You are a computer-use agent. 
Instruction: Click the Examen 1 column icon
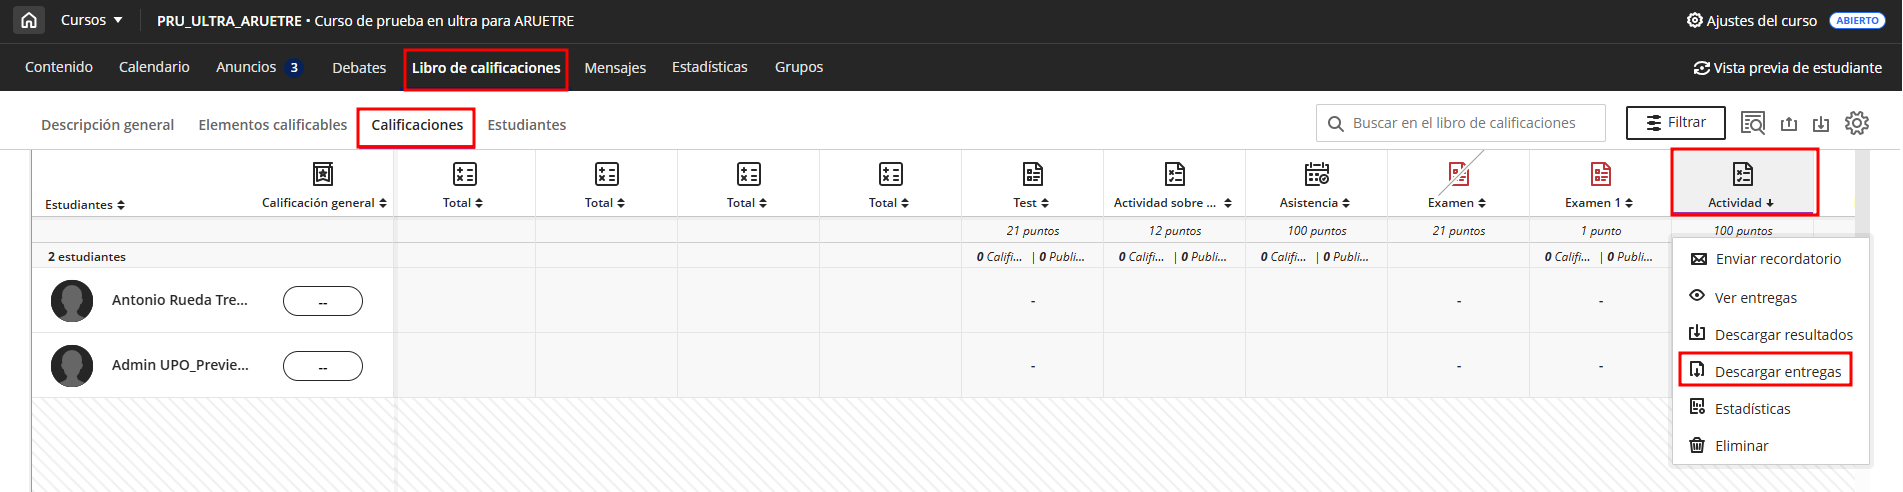pos(1600,174)
